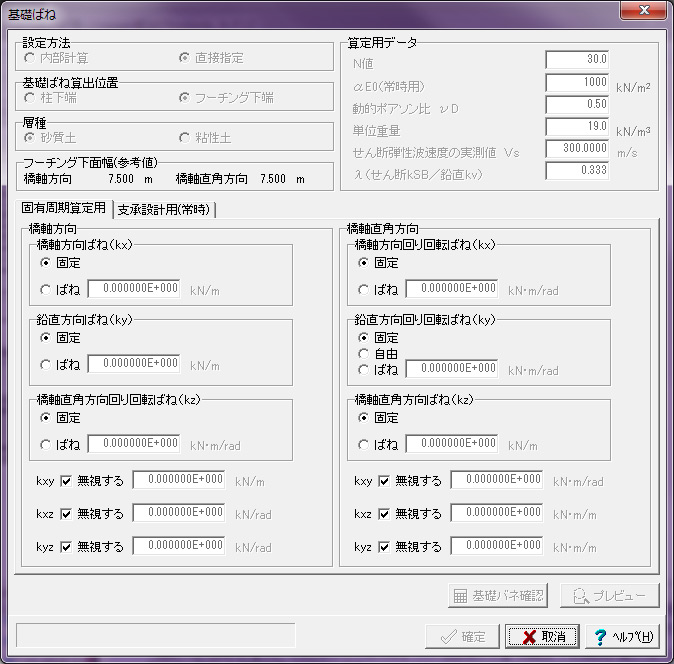Click 橋軸方向回り回転ばね(kx) value field

click(452, 288)
